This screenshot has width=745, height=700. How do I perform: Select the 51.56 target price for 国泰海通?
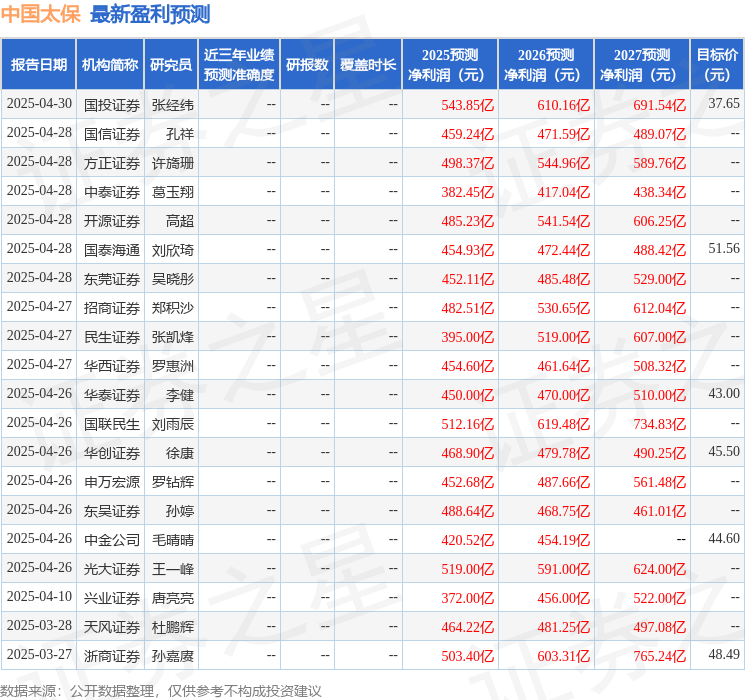tap(724, 249)
